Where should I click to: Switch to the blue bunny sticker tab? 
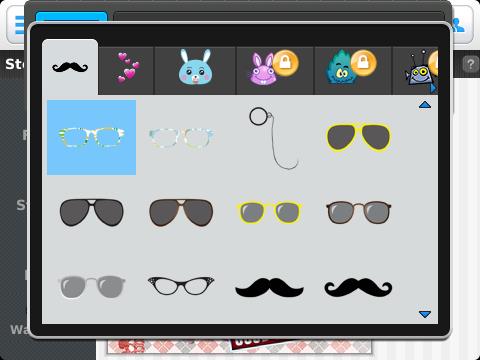point(195,70)
